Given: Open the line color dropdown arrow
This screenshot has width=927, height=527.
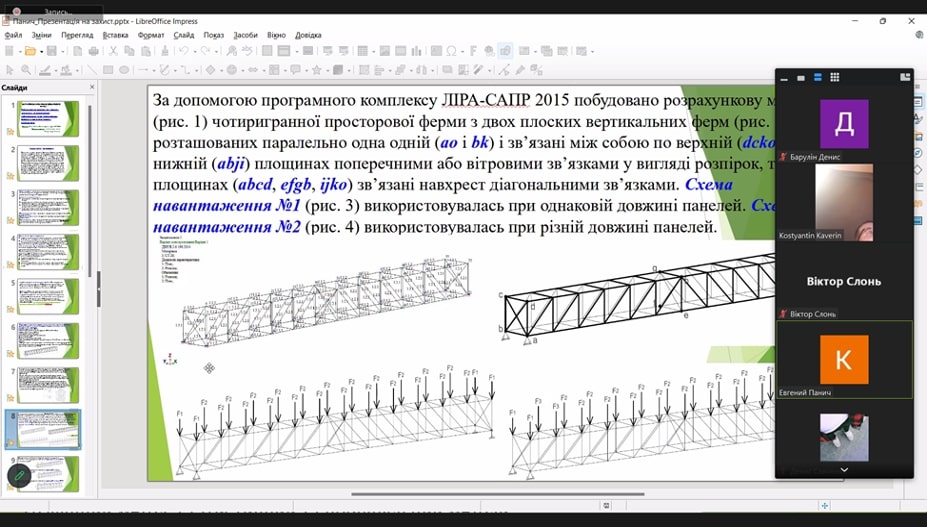Looking at the screenshot, I should [x=56, y=70].
